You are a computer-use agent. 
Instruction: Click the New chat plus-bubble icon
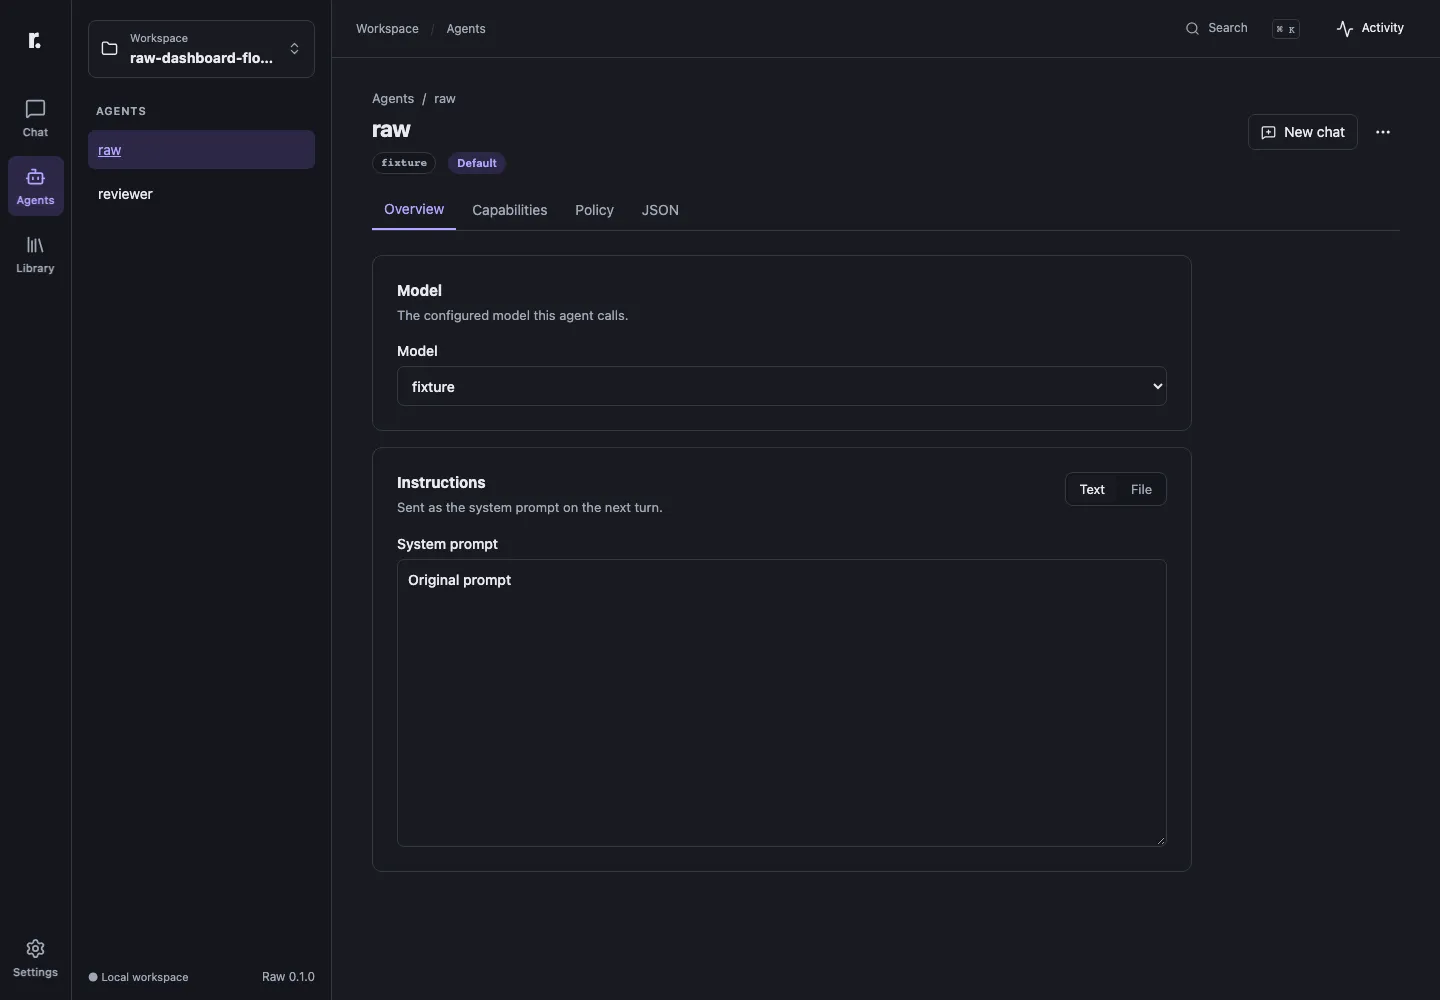click(x=1268, y=133)
